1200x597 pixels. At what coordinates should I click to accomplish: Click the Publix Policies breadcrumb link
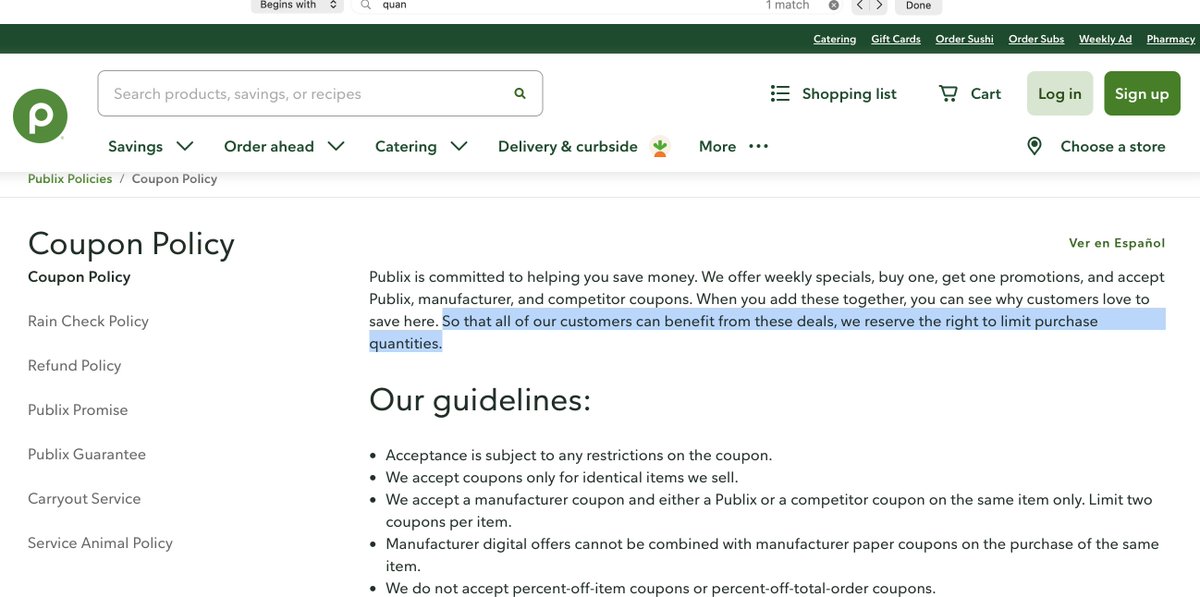pos(70,179)
